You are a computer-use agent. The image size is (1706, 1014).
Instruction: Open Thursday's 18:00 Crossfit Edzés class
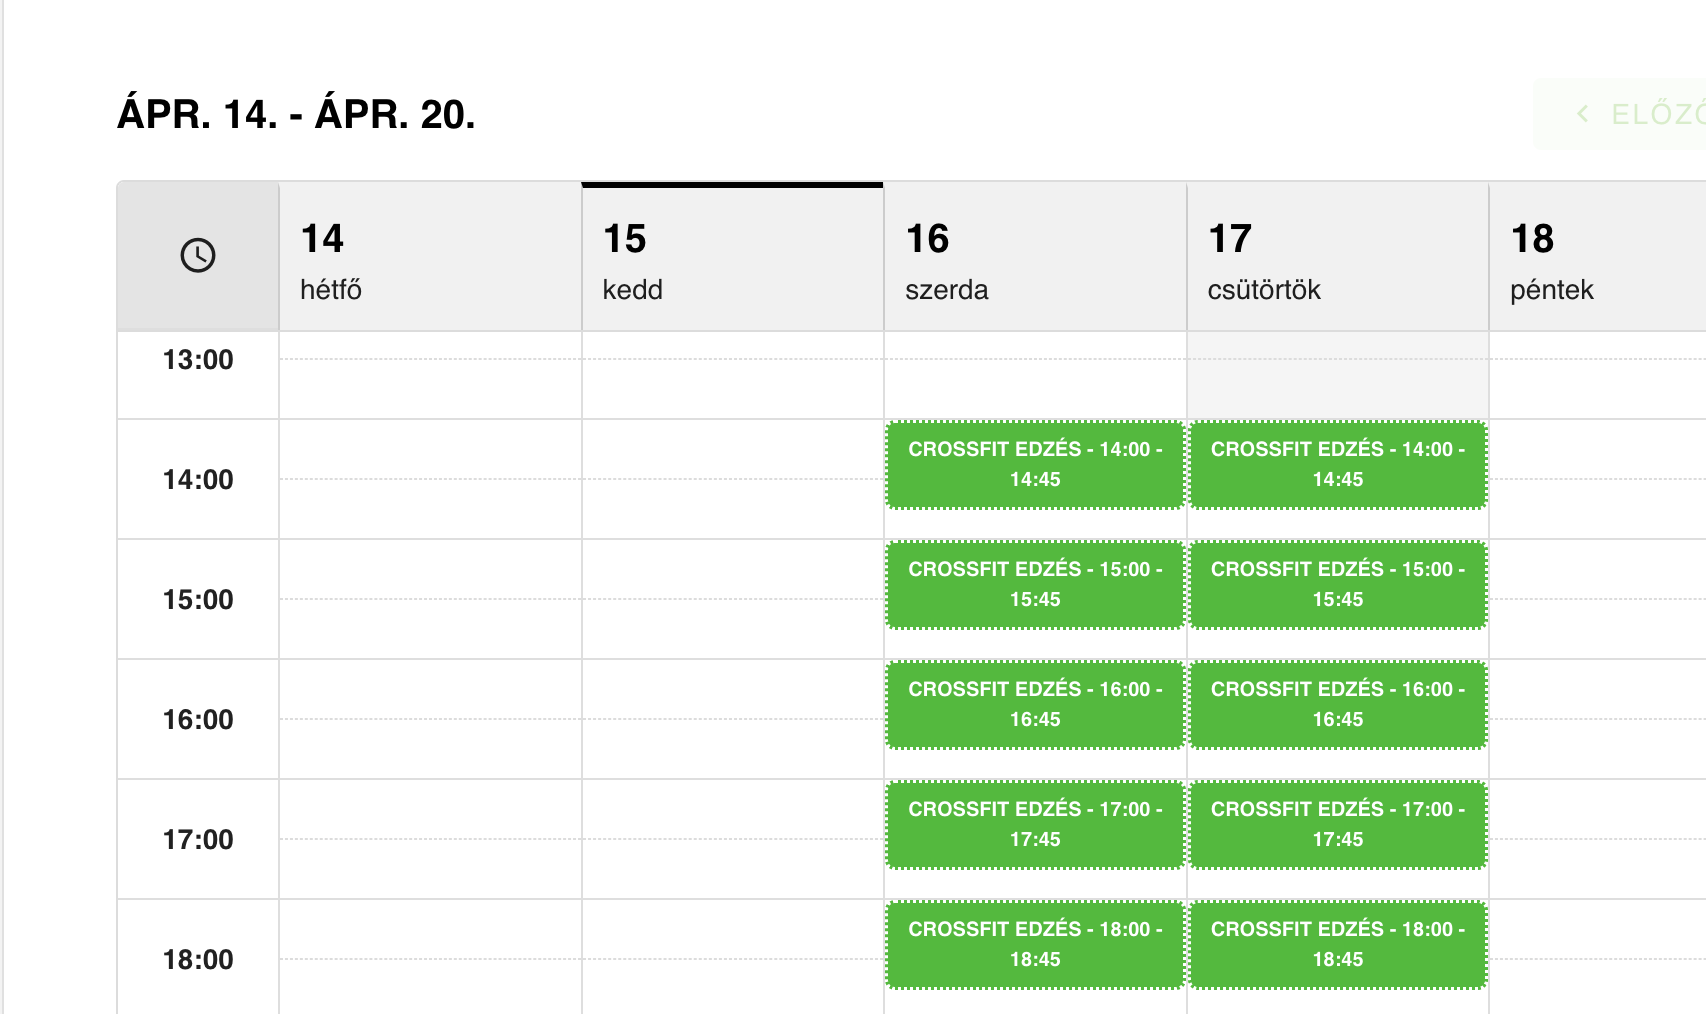point(1338,945)
